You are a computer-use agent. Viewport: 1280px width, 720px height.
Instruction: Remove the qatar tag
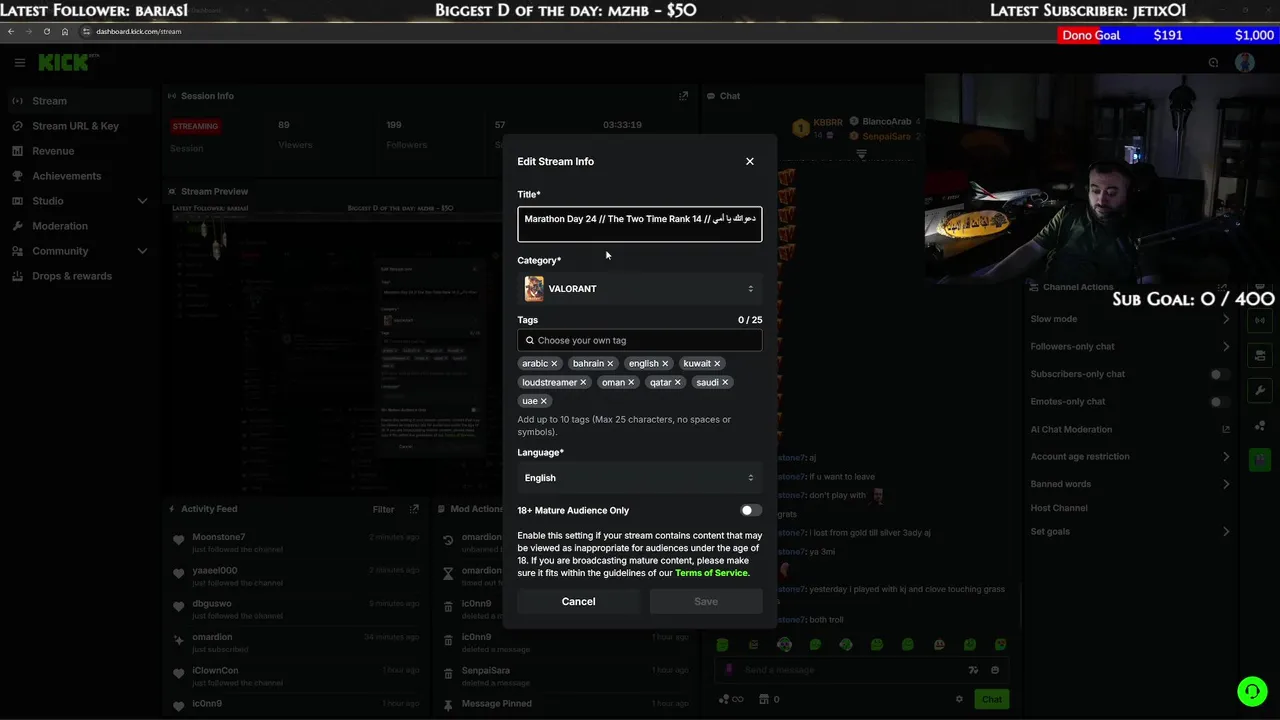point(678,383)
